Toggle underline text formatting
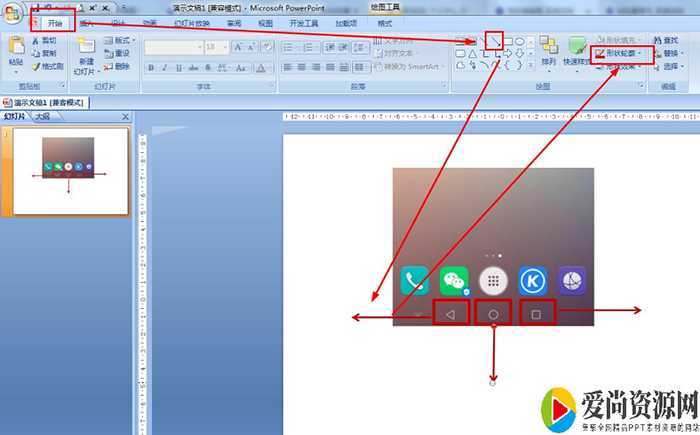 (x=179, y=67)
